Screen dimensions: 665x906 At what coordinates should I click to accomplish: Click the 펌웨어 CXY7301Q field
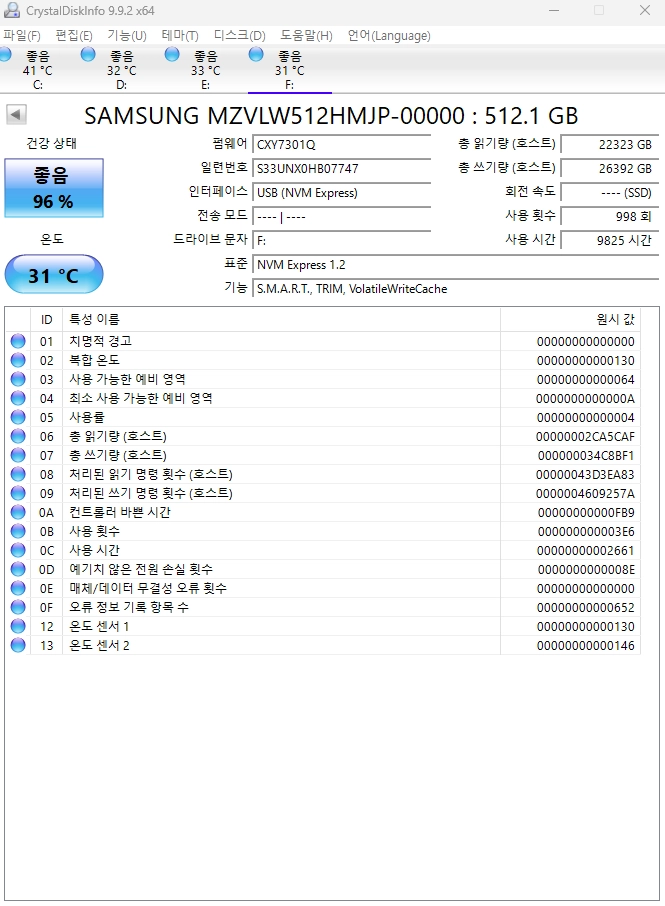coord(341,144)
